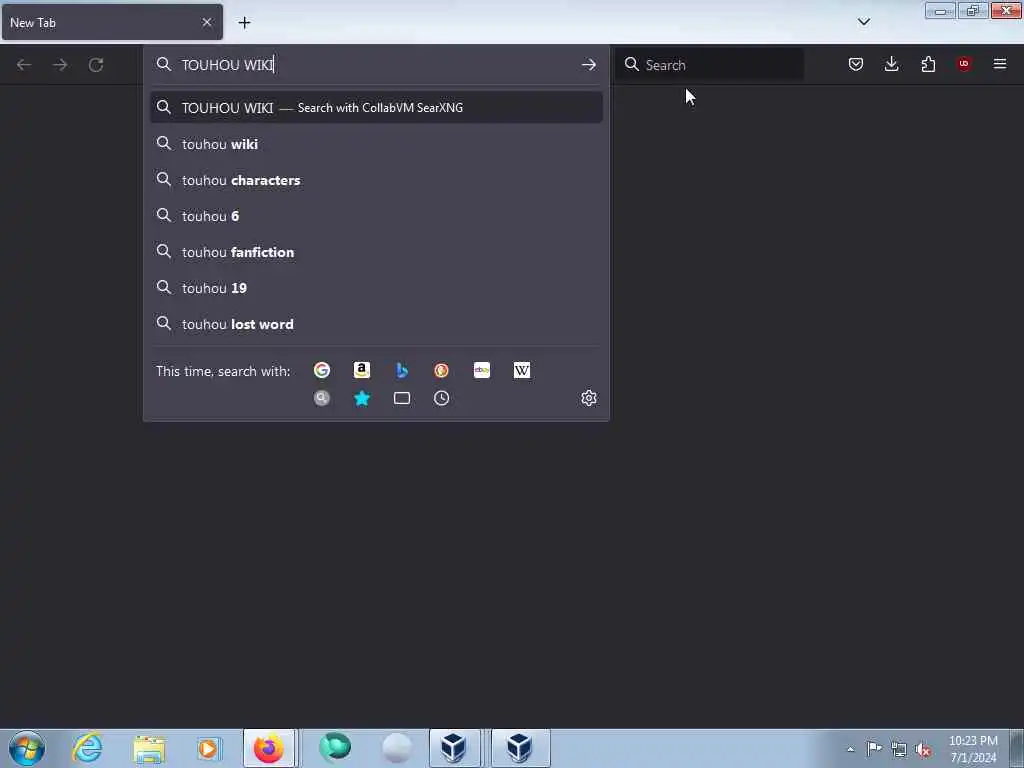Open Save to Pocket icon
Image resolution: width=1024 pixels, height=768 pixels.
point(856,64)
